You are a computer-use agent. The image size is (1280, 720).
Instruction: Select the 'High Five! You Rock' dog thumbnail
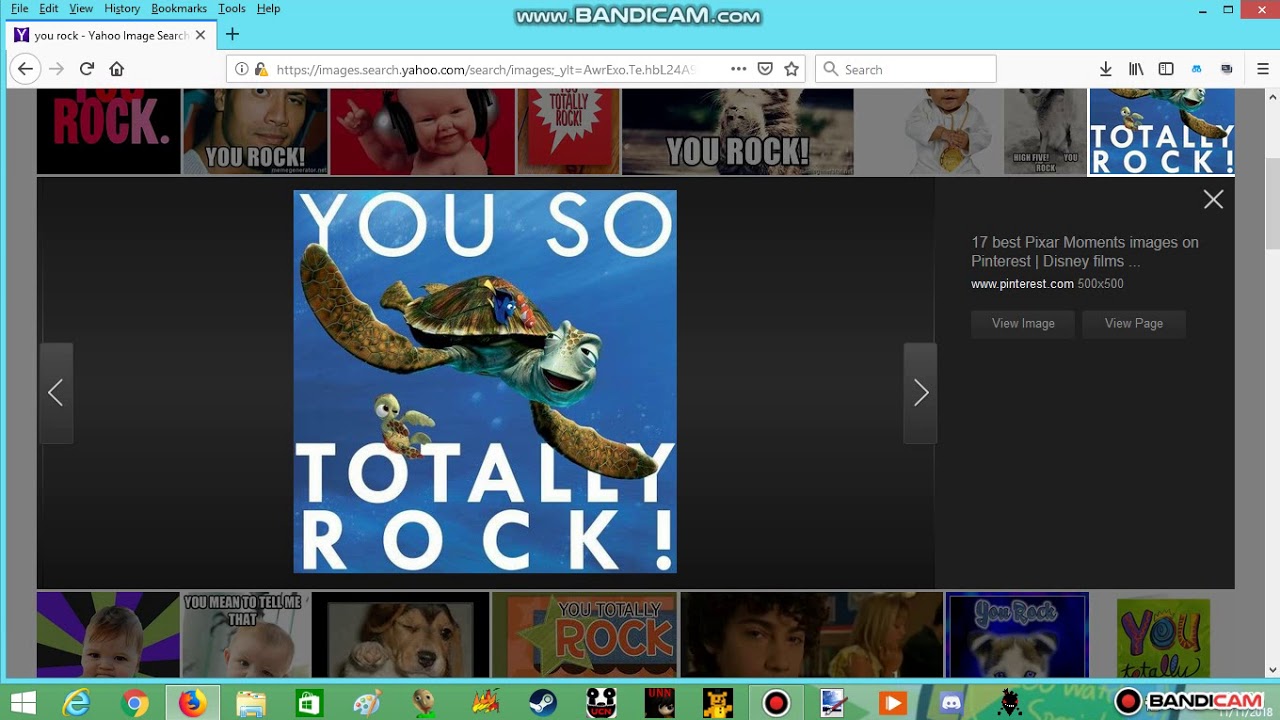pyautogui.click(x=1045, y=131)
